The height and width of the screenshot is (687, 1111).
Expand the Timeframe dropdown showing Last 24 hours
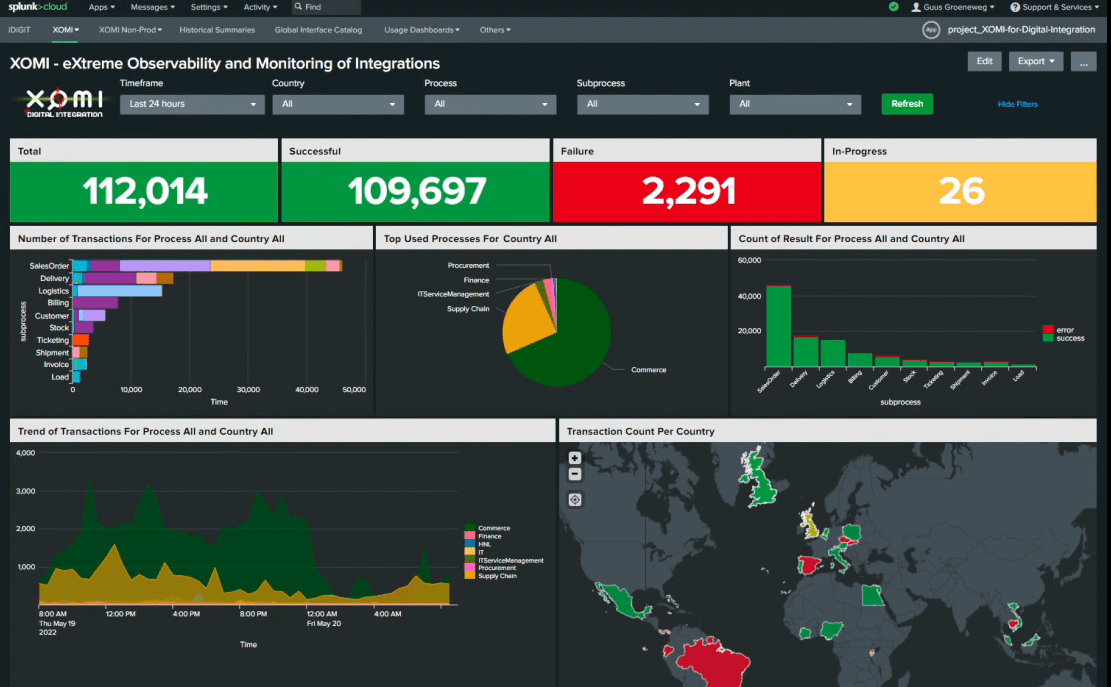(192, 104)
